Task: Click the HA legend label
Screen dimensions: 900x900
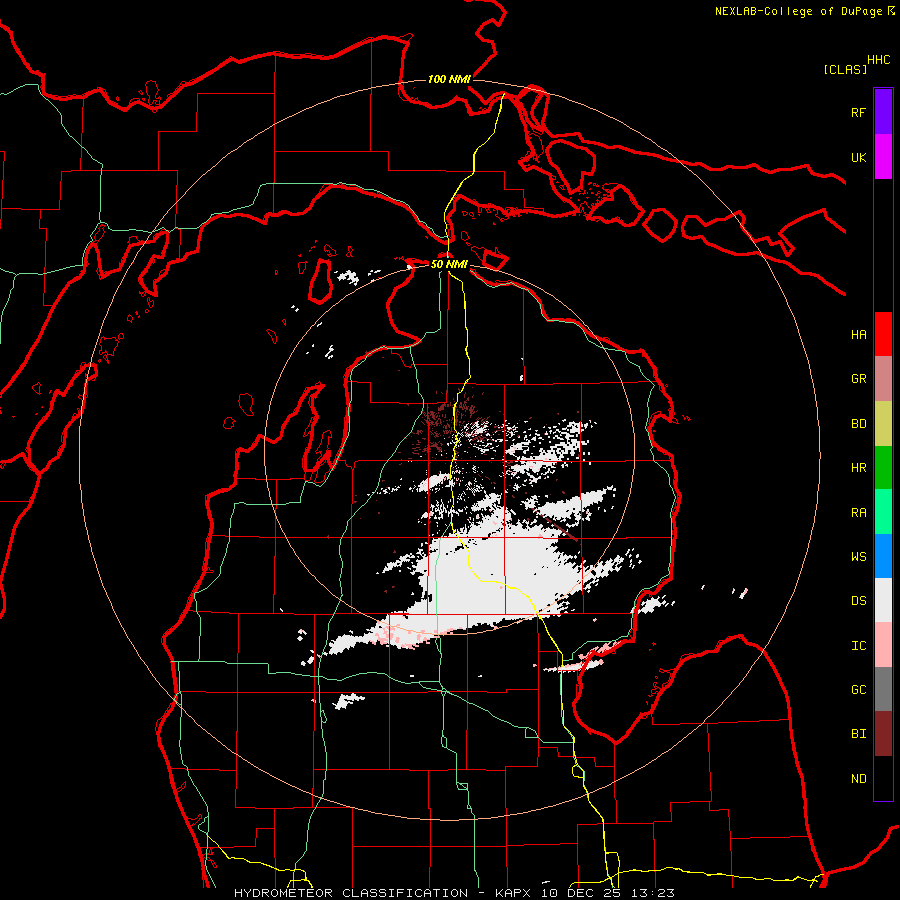Action: click(858, 335)
